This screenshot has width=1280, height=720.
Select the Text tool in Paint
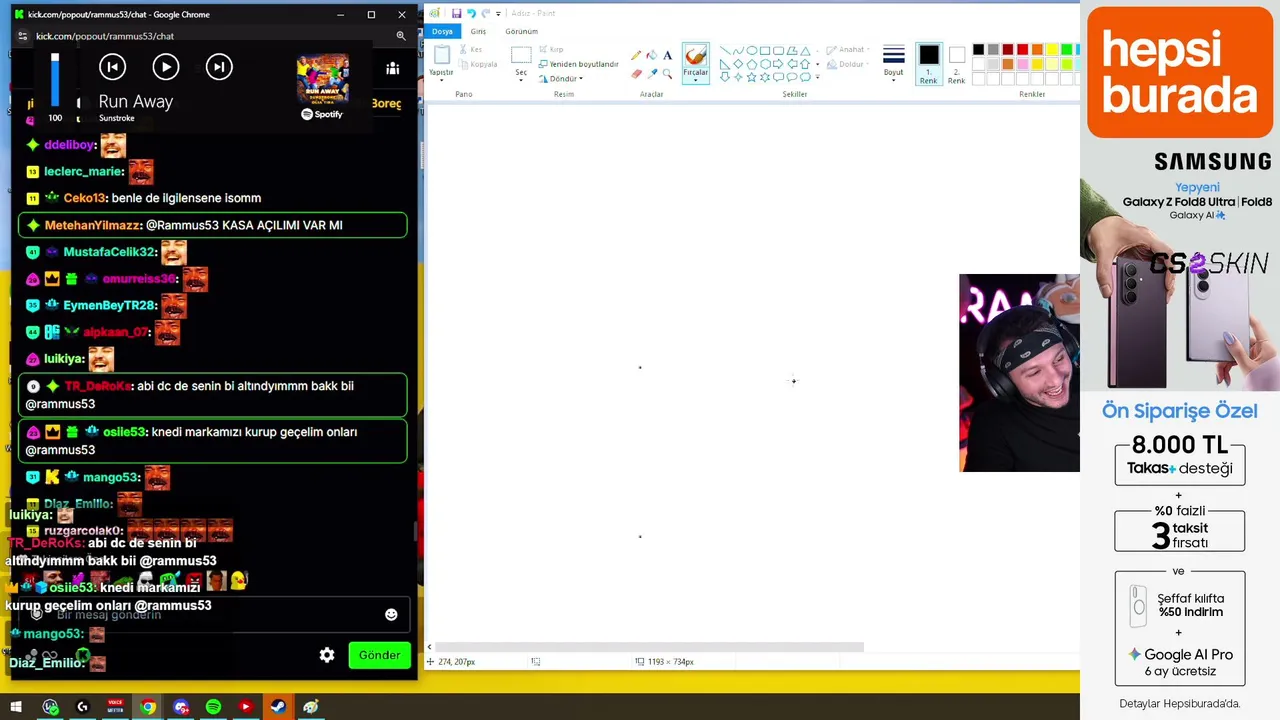pos(667,55)
